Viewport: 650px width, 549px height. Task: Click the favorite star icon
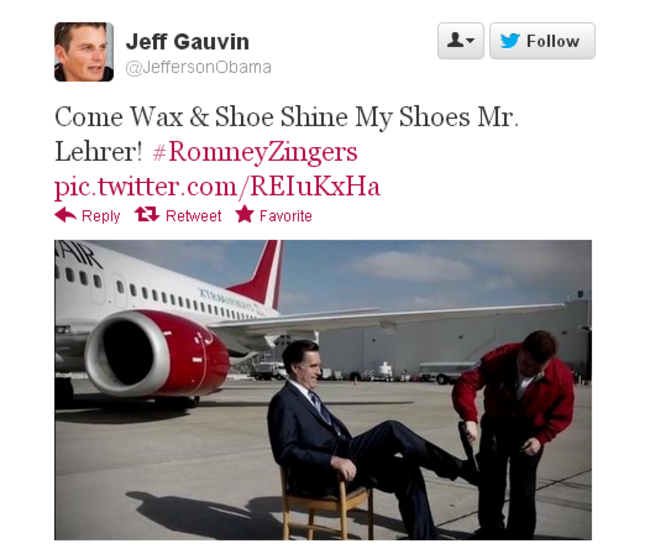coord(245,214)
